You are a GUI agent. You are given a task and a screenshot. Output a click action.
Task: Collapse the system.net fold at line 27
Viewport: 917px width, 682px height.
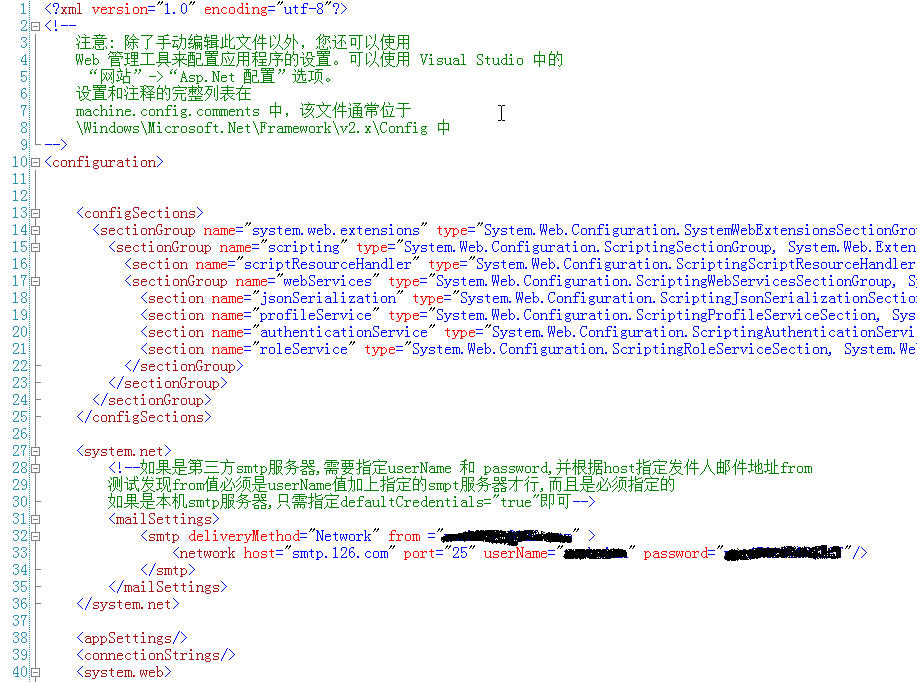(x=35, y=452)
